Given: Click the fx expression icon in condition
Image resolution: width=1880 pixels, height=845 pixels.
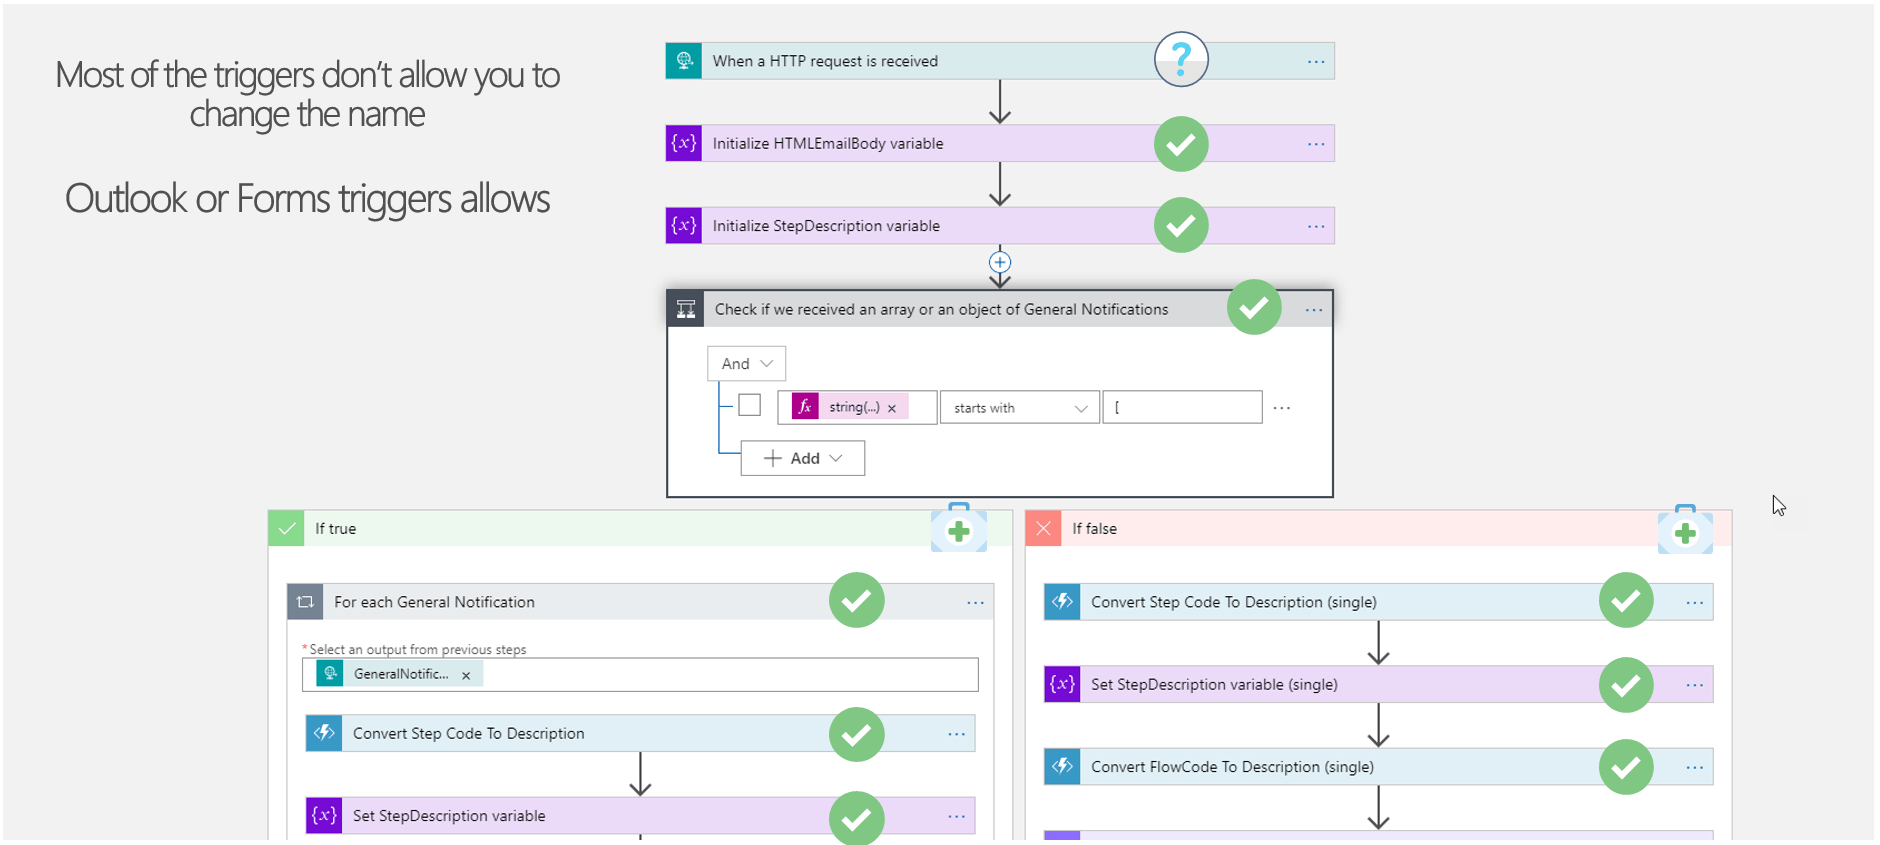Looking at the screenshot, I should (805, 407).
